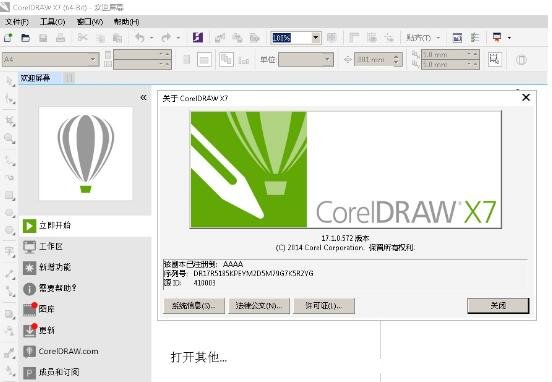Click the options/settings icon in toolbar
The height and width of the screenshot is (382, 552).
(475, 37)
